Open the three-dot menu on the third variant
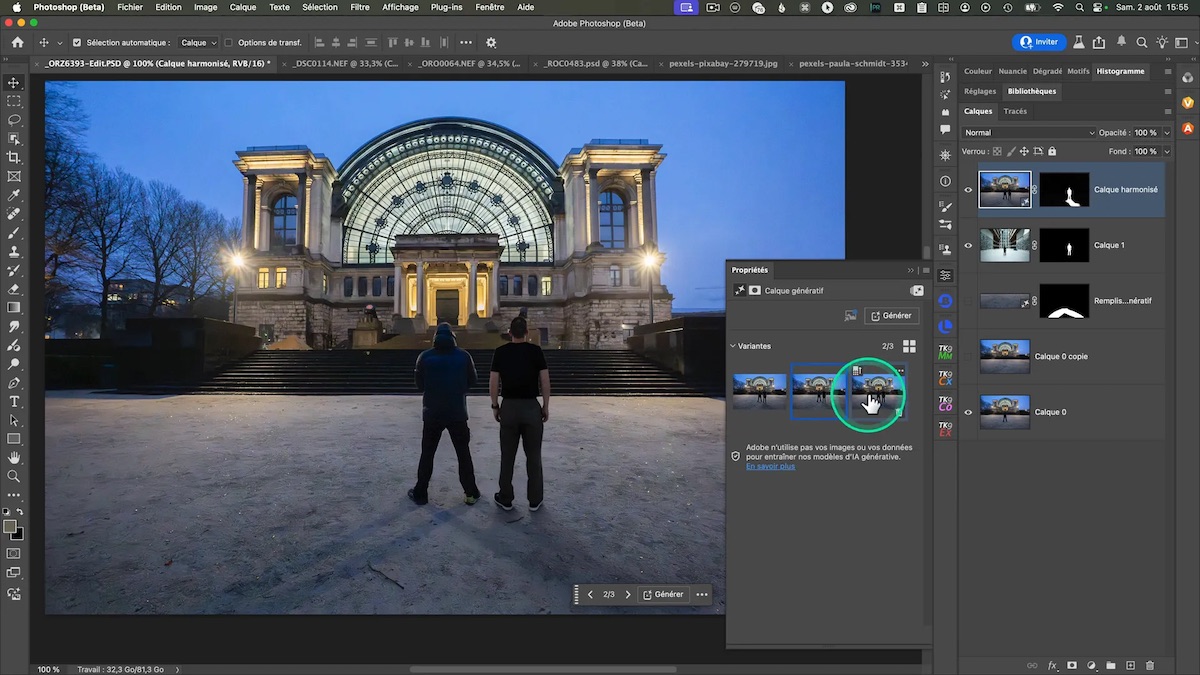 click(900, 371)
